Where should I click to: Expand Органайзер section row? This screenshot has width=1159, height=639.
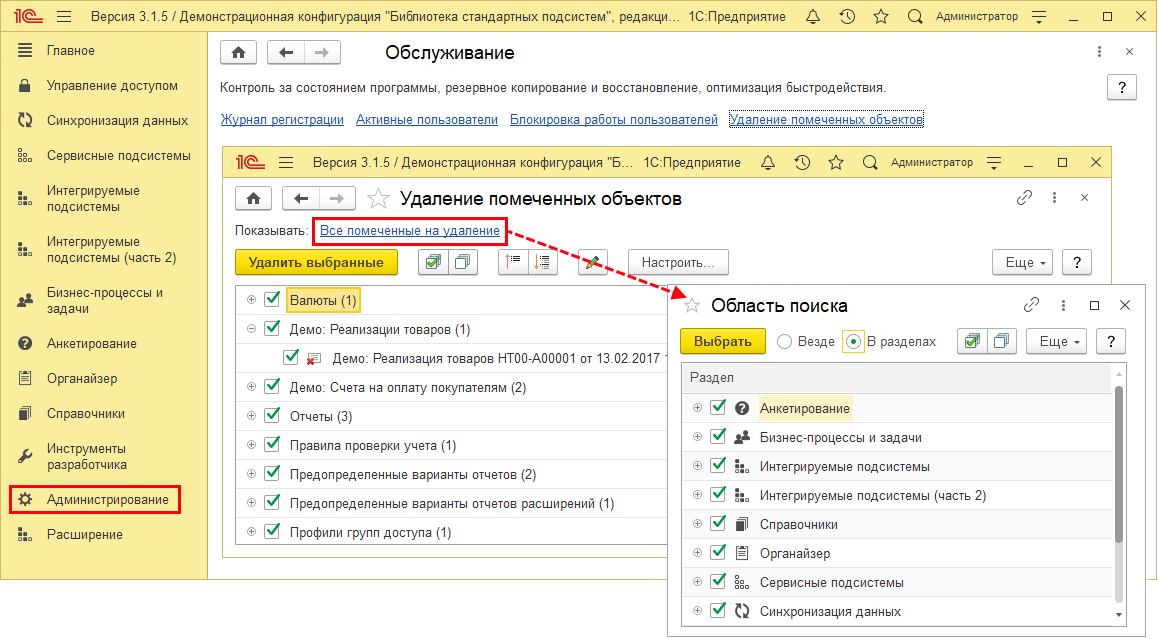697,552
